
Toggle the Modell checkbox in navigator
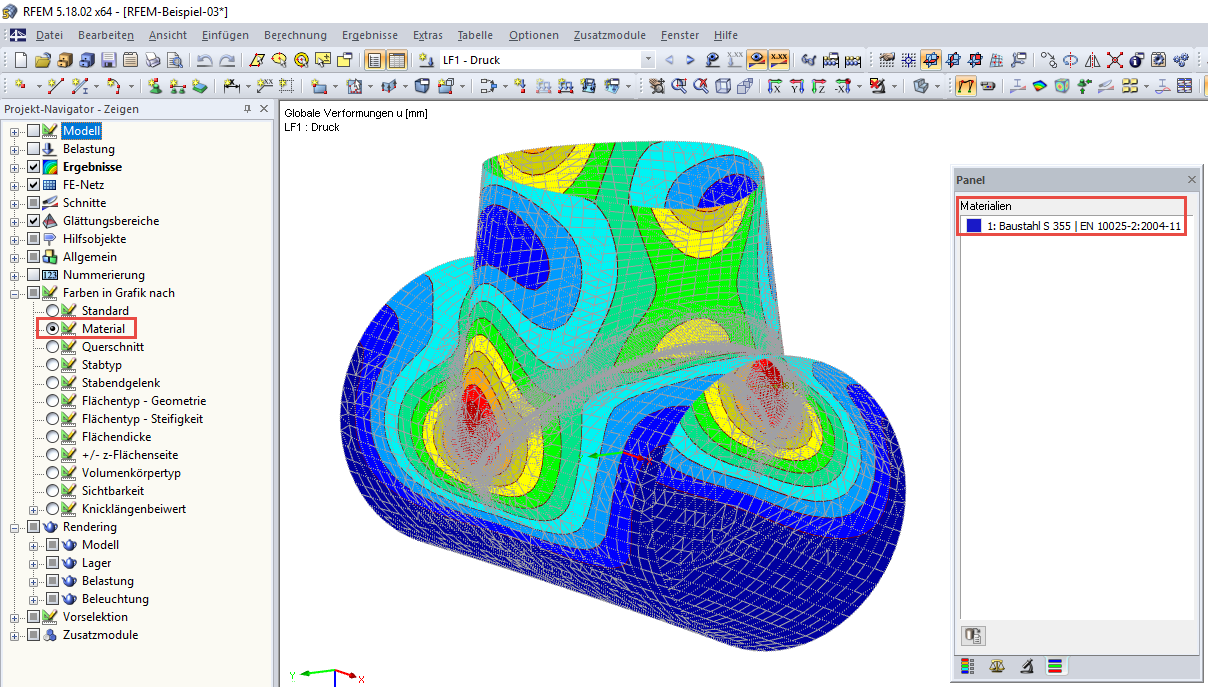coord(34,131)
